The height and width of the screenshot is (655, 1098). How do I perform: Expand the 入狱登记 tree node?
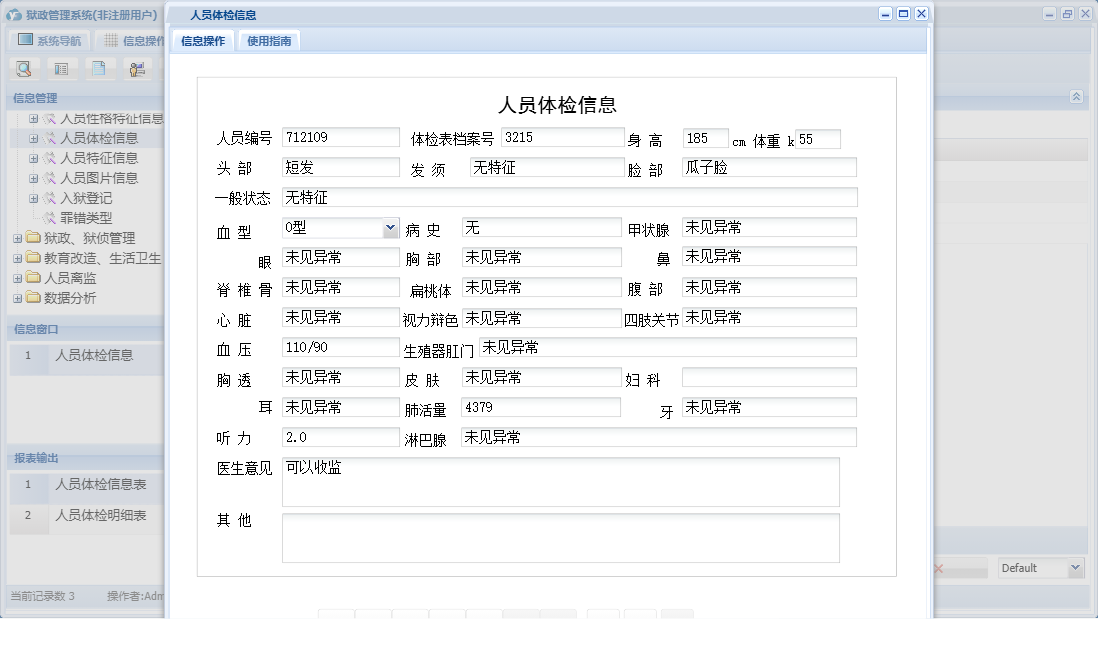click(34, 199)
